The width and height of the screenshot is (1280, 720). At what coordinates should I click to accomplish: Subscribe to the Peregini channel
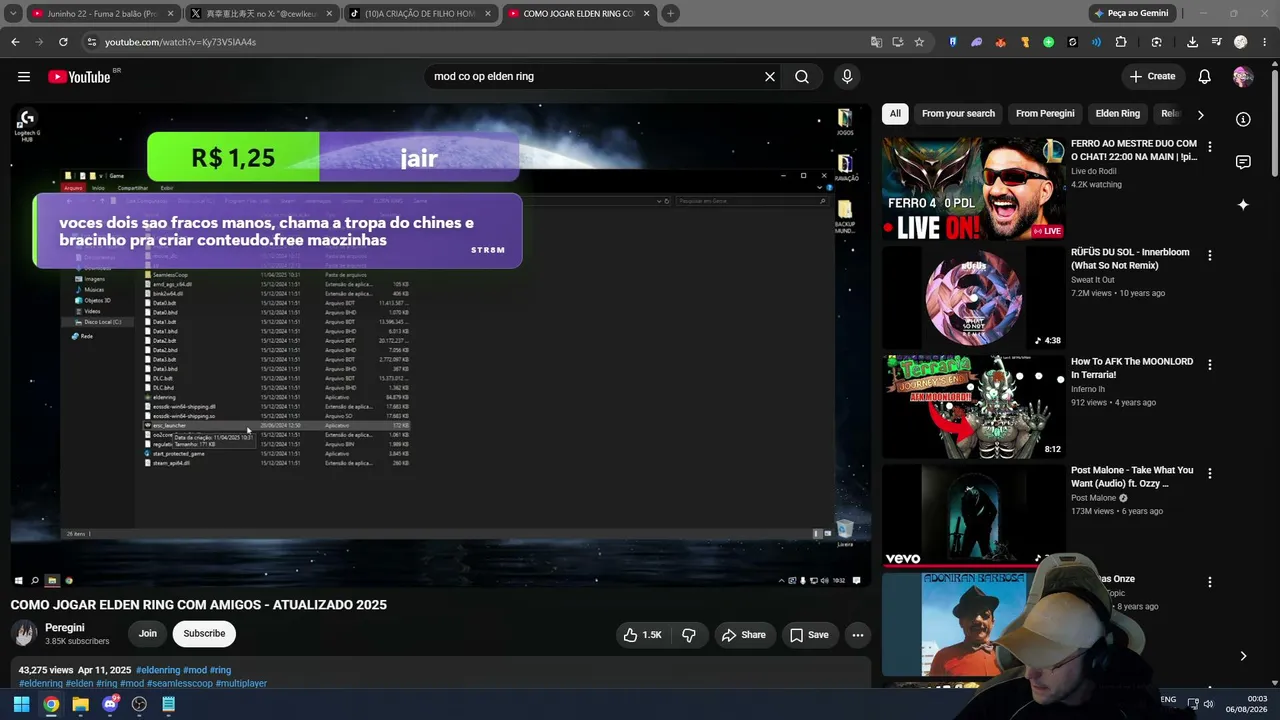204,633
